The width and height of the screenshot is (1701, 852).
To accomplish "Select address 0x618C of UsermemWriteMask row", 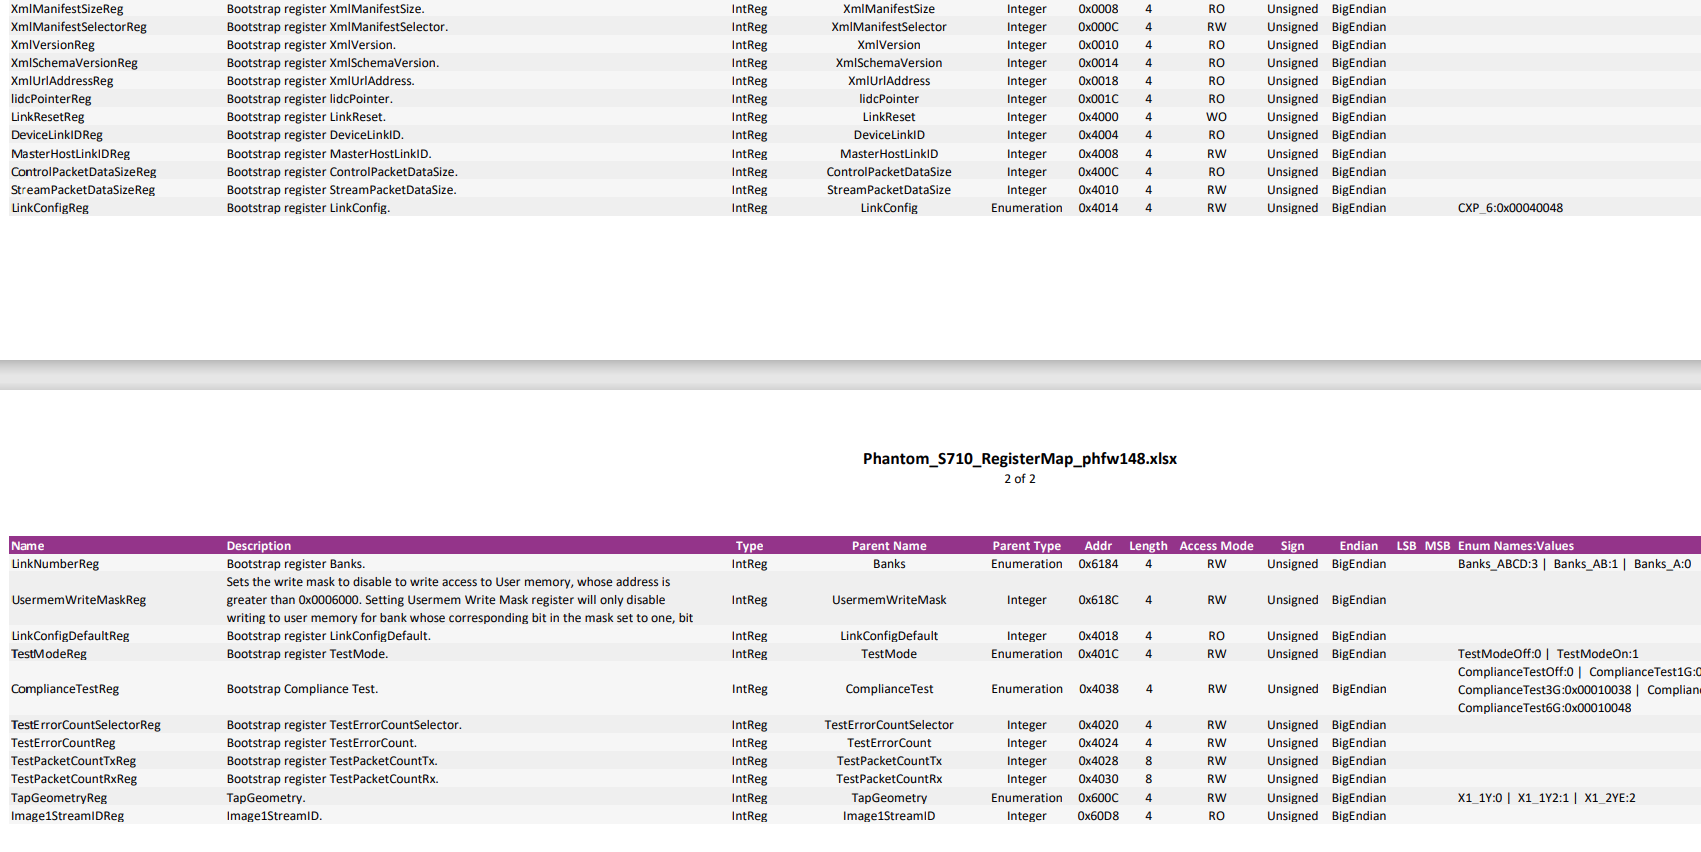I will tap(1098, 600).
